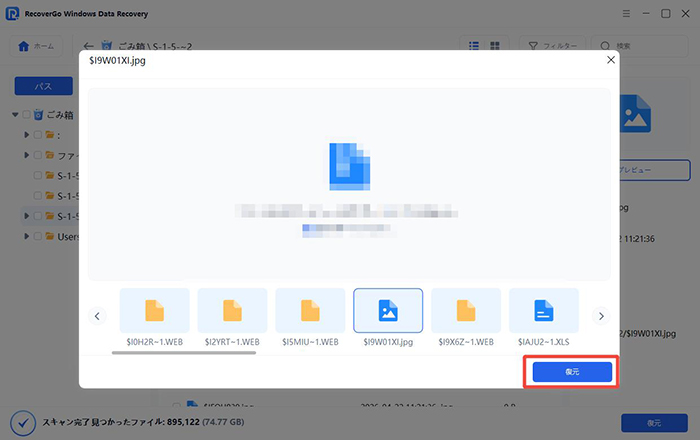Tick the second S-1-5 folder checkbox
The width and height of the screenshot is (700, 440).
pos(38,196)
